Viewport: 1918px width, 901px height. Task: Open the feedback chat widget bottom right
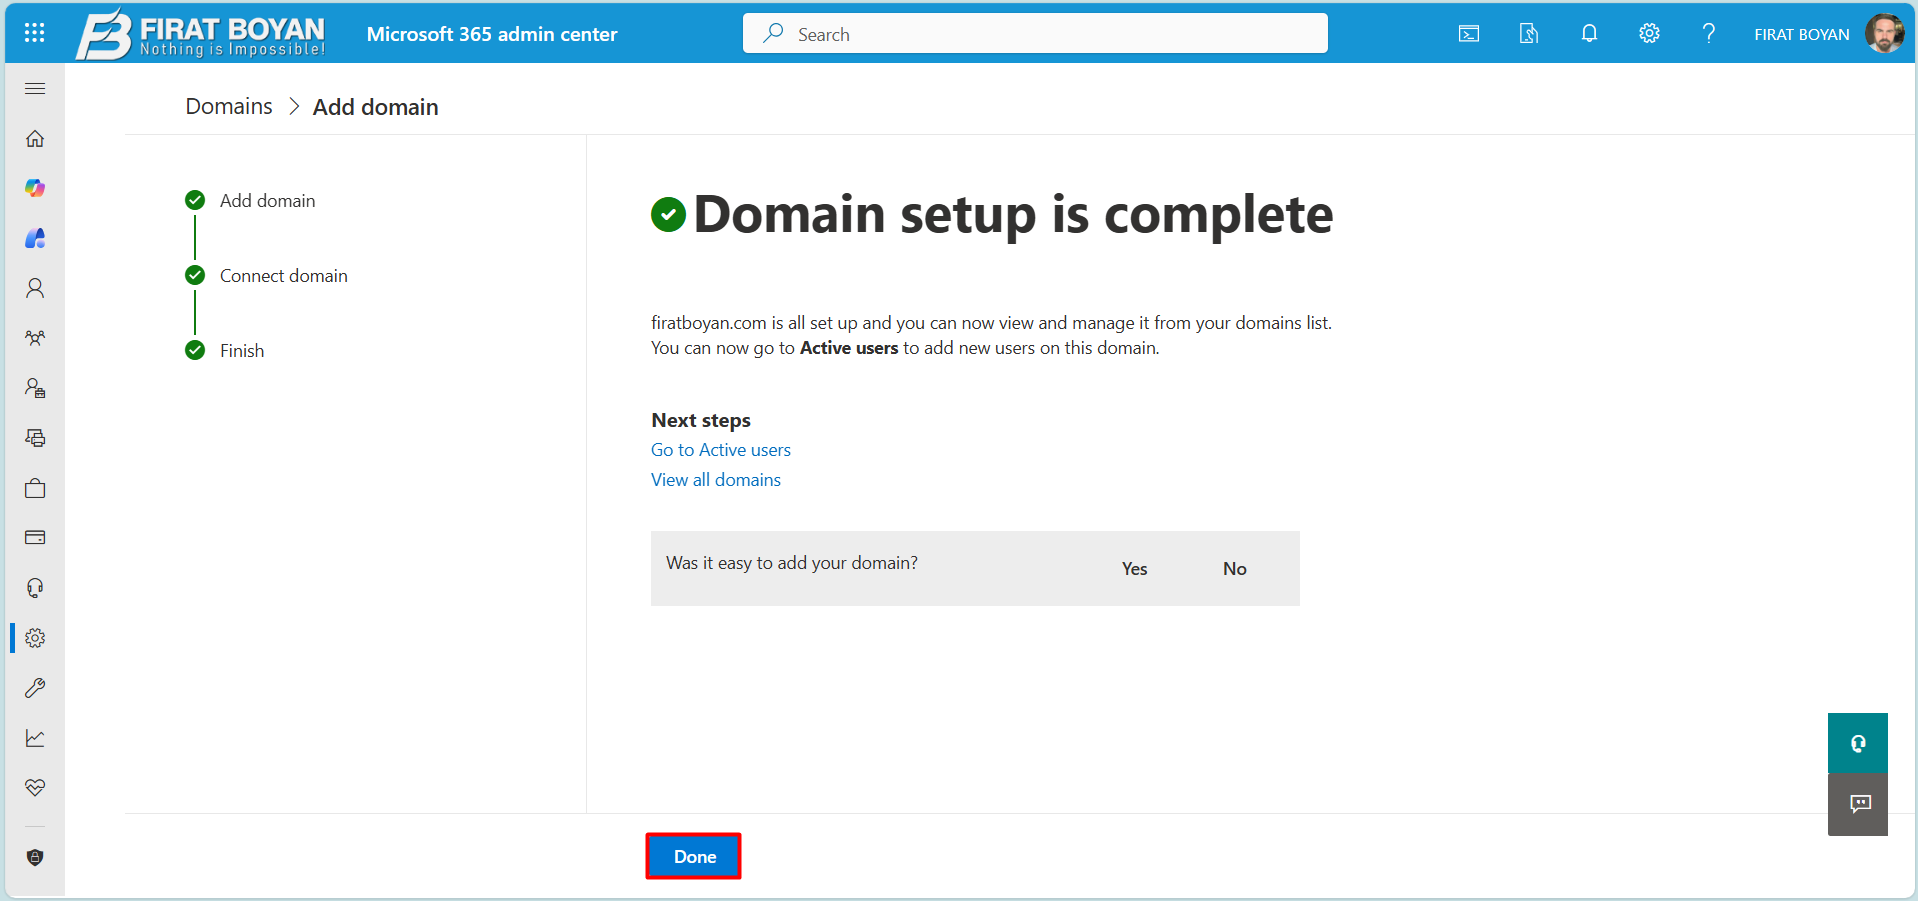pos(1857,804)
